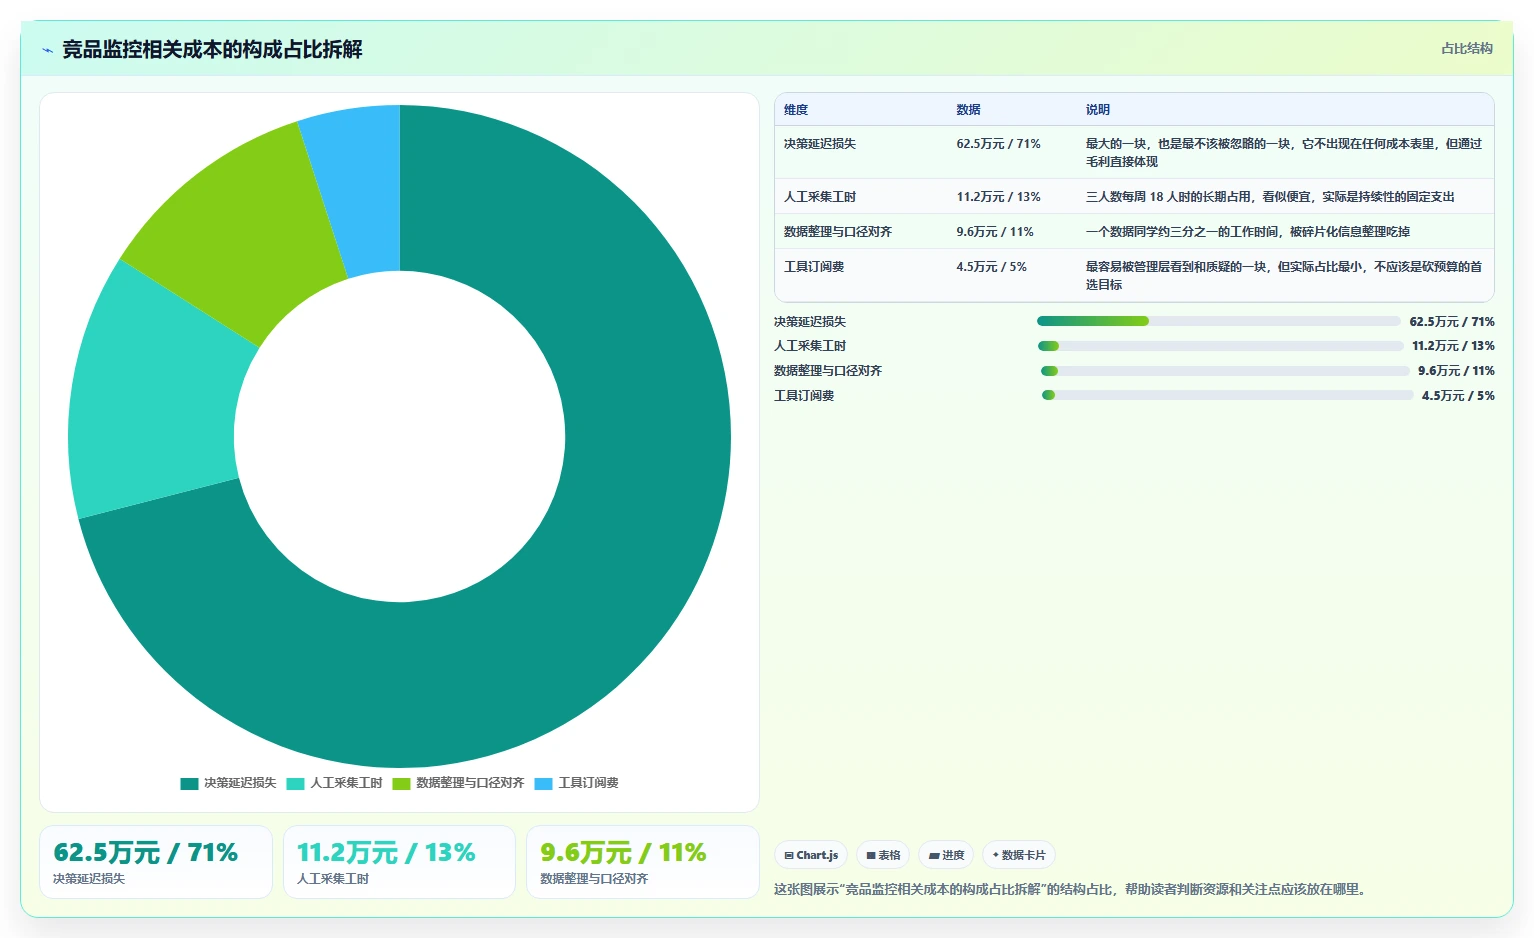Screen dimensions: 1534x938
Task: Toggle the 人工采集工时 legend entry
Action: pyautogui.click(x=334, y=783)
